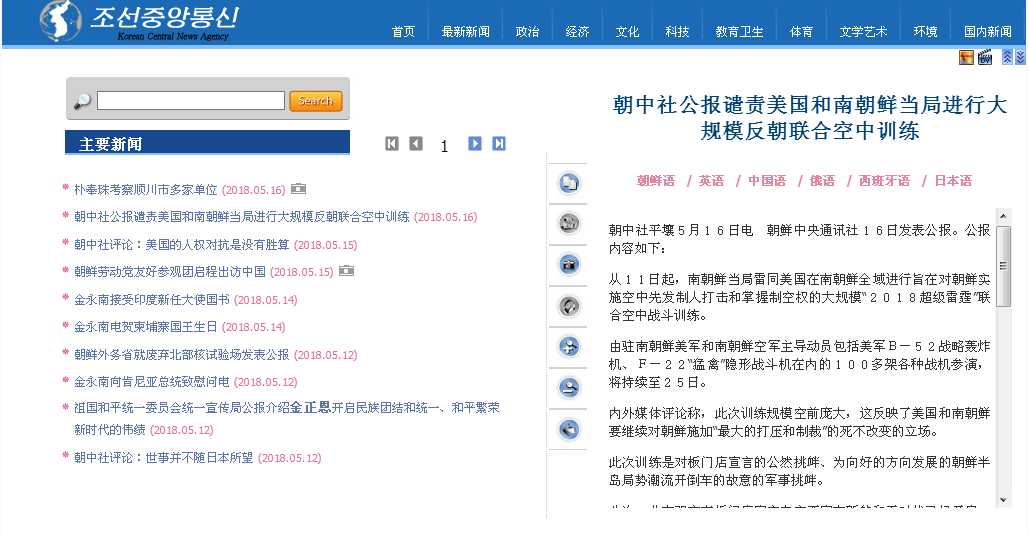Open the 文化 menu item
This screenshot has width=1028, height=533.
pyautogui.click(x=627, y=31)
